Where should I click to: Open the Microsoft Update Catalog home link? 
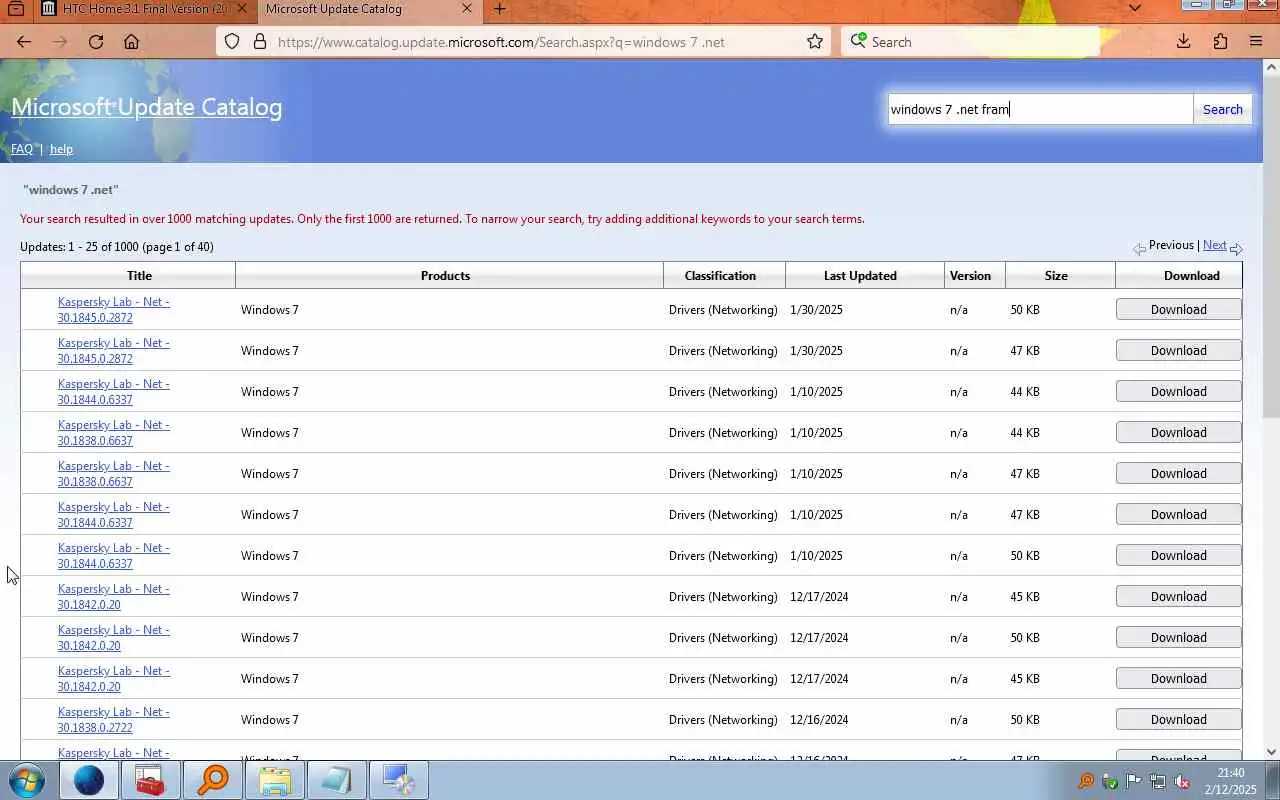[x=147, y=107]
